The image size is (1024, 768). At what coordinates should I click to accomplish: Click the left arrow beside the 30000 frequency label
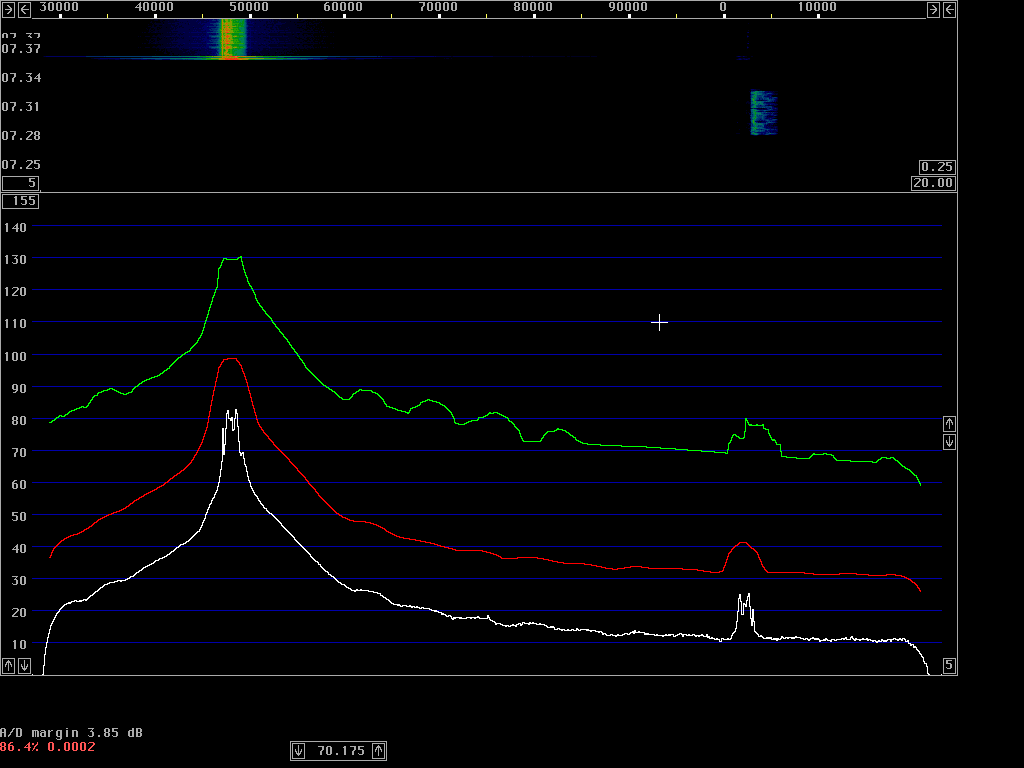point(24,9)
